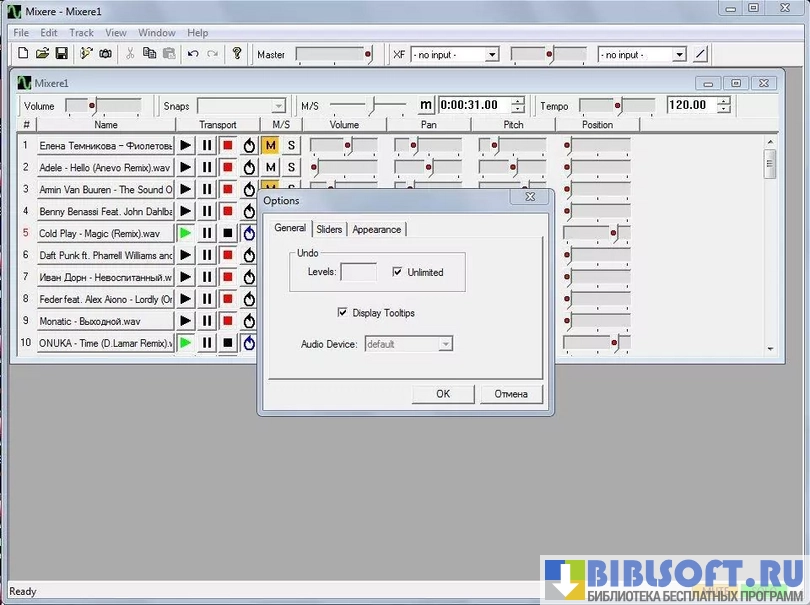This screenshot has height=605, width=810.
Task: Play track 1 by Елена Темникова
Action: (186, 146)
